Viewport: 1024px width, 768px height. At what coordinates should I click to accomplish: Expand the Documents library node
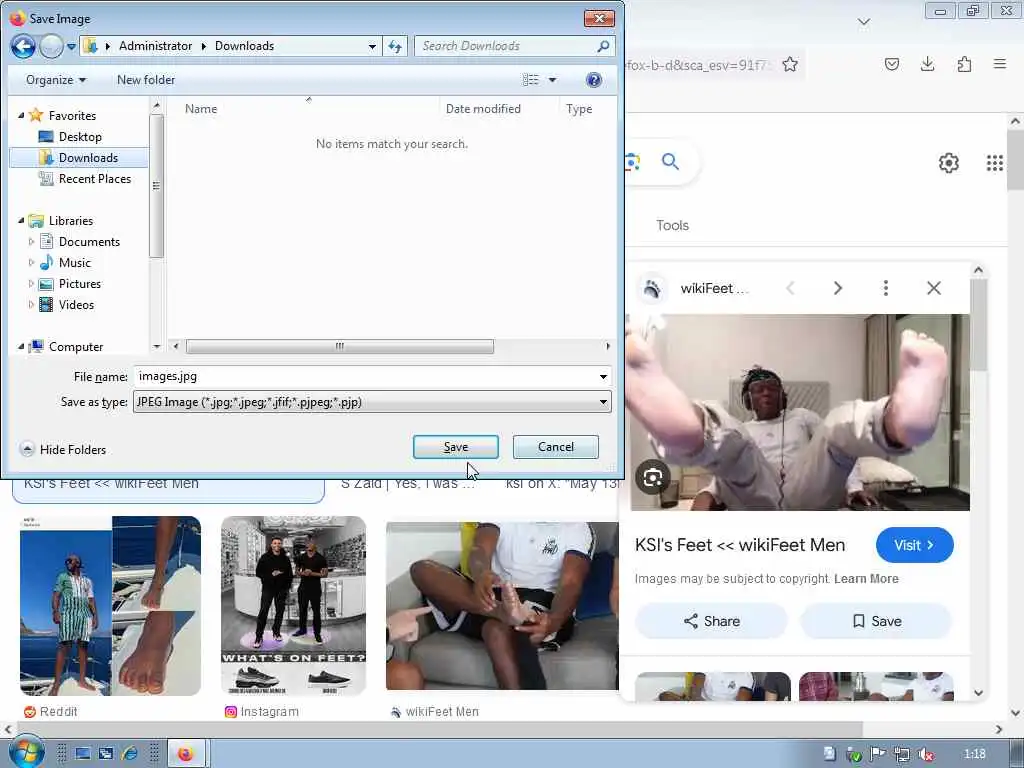pyautogui.click(x=31, y=242)
